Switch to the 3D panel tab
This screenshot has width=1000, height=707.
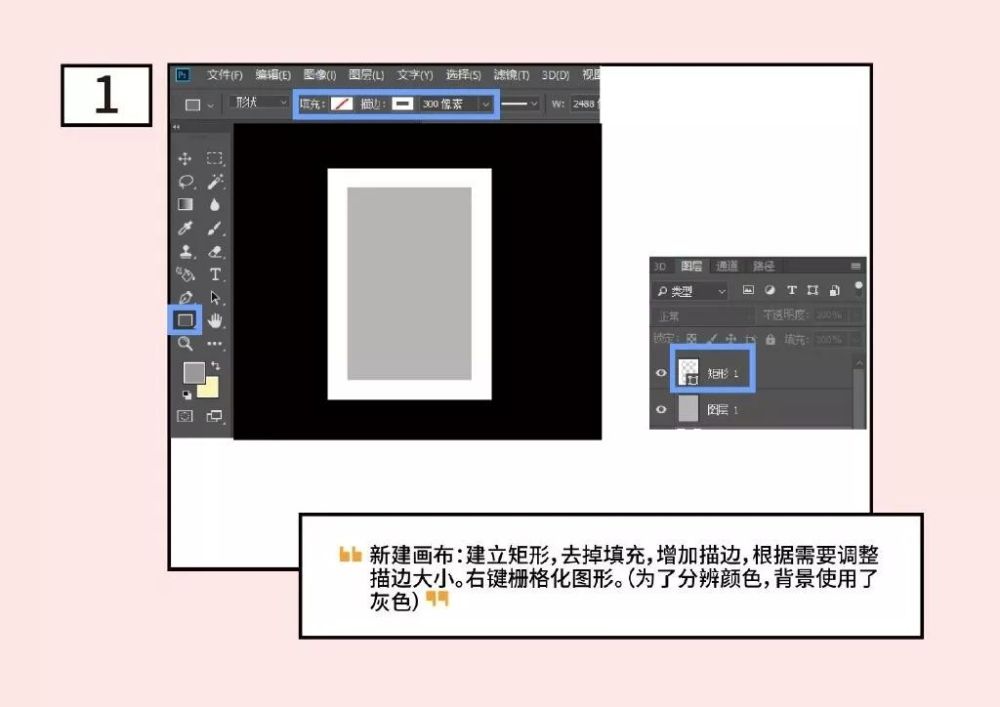click(x=661, y=266)
